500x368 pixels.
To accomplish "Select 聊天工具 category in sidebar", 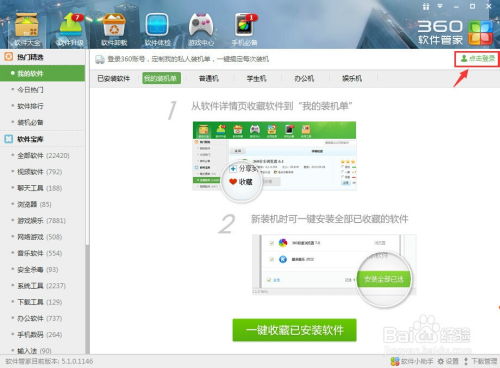I will tap(39, 188).
